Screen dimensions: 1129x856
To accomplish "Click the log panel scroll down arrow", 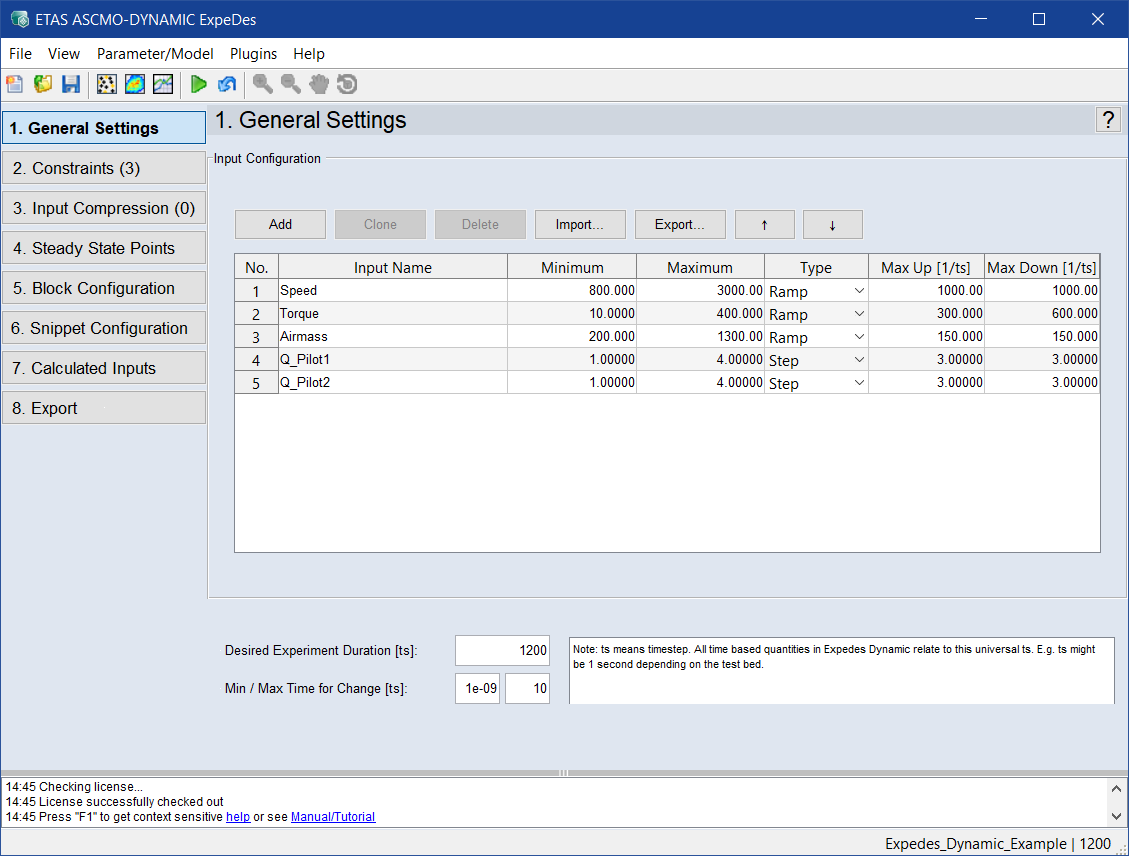I will (1117, 817).
